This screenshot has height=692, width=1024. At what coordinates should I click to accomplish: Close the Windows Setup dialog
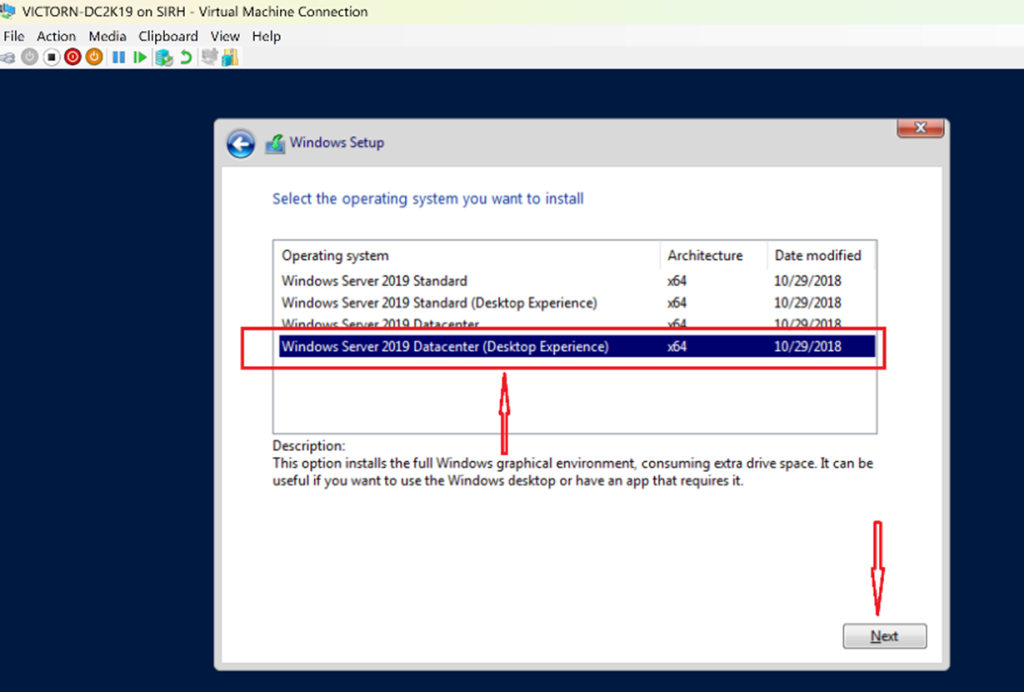(920, 128)
